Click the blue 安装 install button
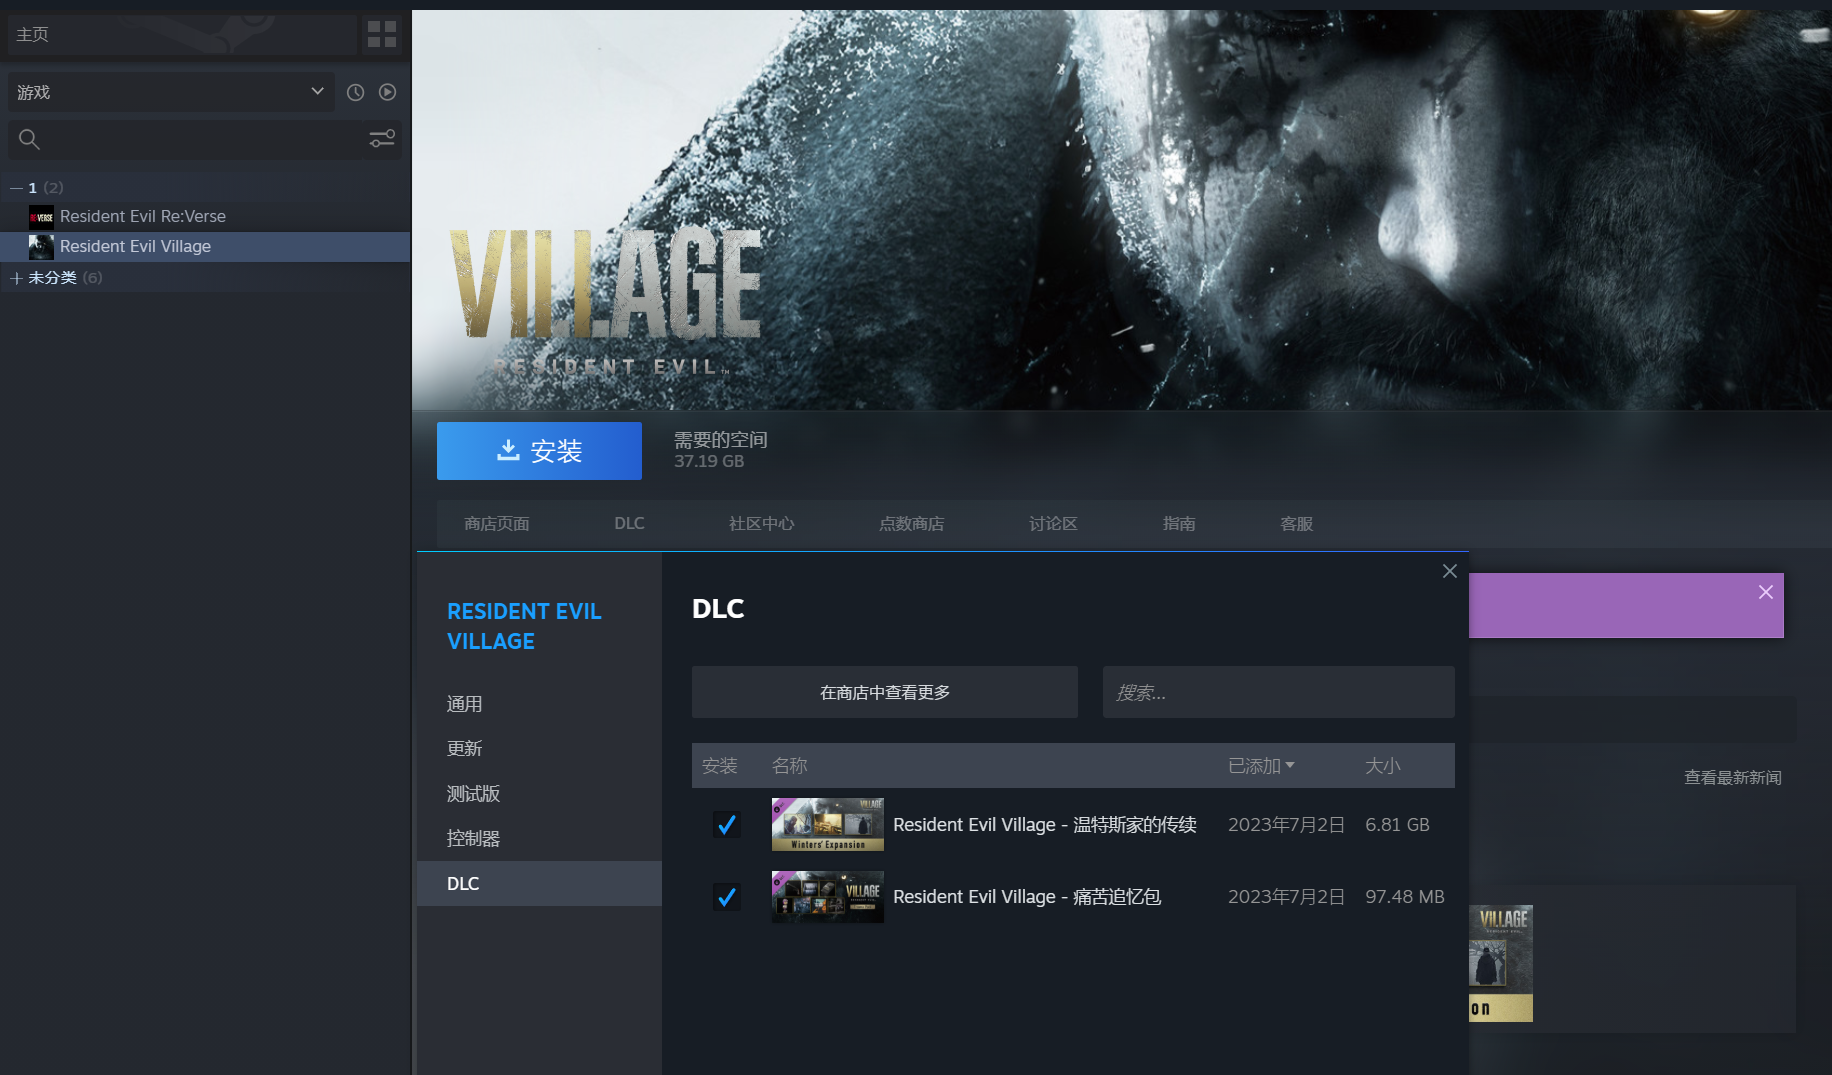 point(539,451)
